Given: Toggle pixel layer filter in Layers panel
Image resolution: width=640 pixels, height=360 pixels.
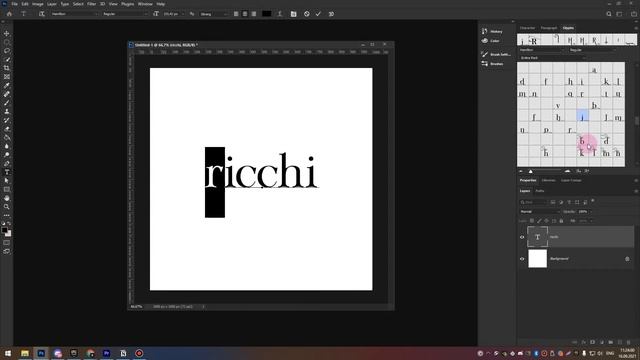Looking at the screenshot, I should pyautogui.click(x=553, y=202).
